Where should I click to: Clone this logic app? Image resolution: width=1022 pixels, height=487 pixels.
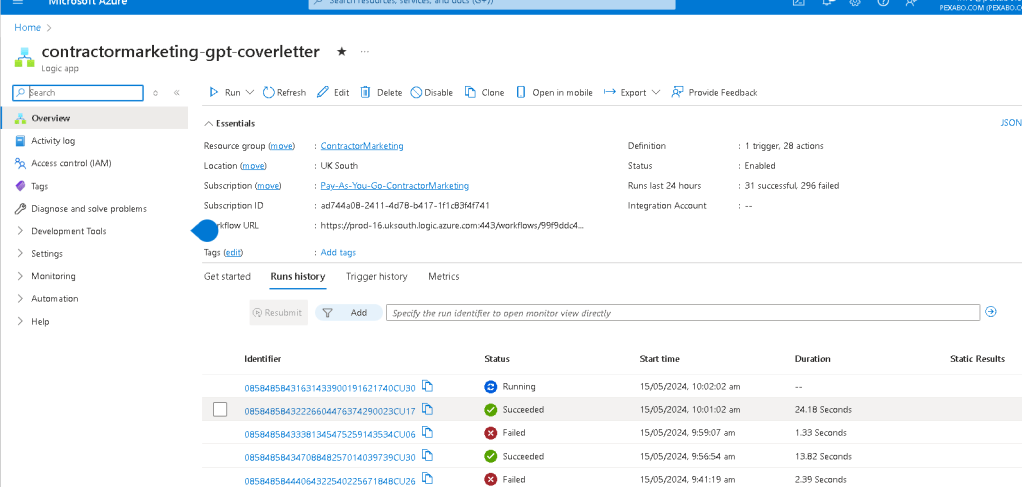click(484, 93)
